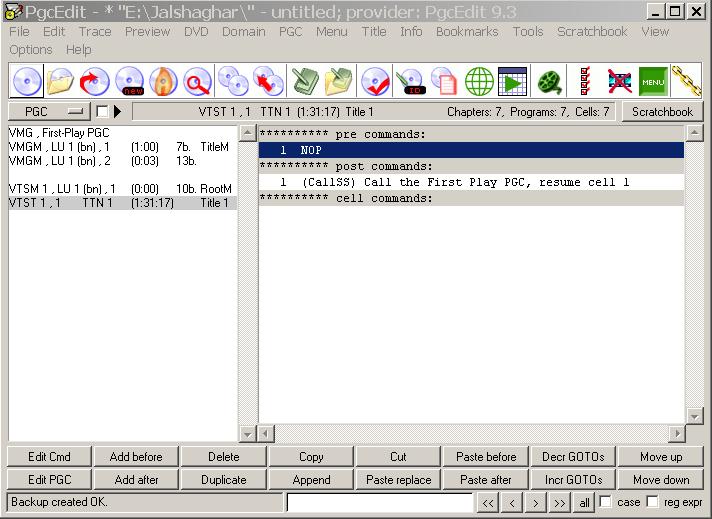Click the Incr GOTOs button
The height and width of the screenshot is (519, 712).
click(573, 479)
